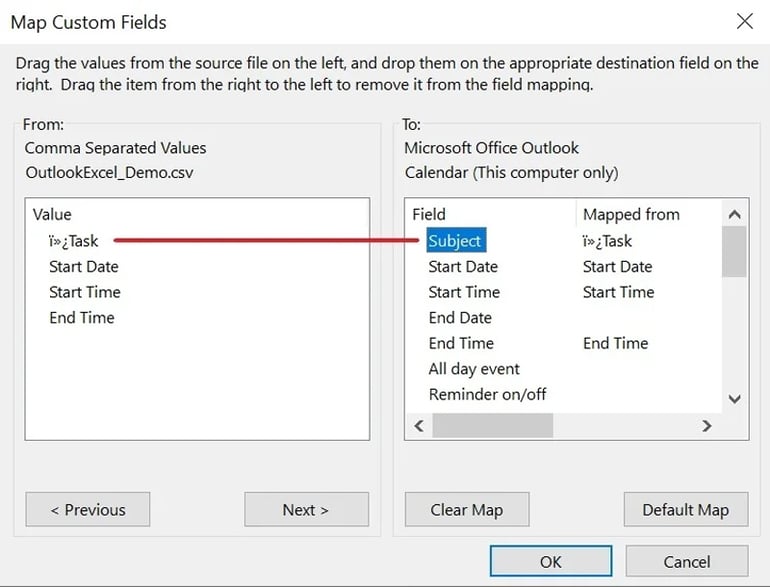Screen dimensions: 770x587
Task: Select Task value in source list
Action: coord(74,241)
